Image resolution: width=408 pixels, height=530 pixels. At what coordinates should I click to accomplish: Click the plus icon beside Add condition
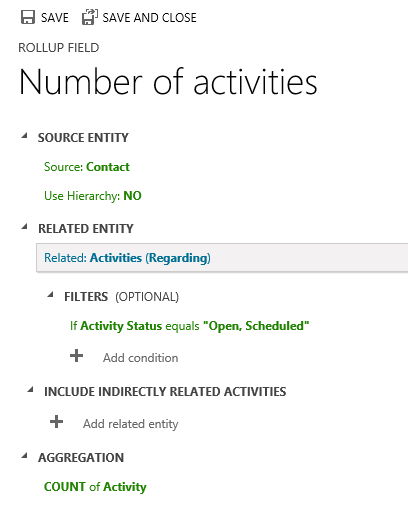click(x=76, y=356)
